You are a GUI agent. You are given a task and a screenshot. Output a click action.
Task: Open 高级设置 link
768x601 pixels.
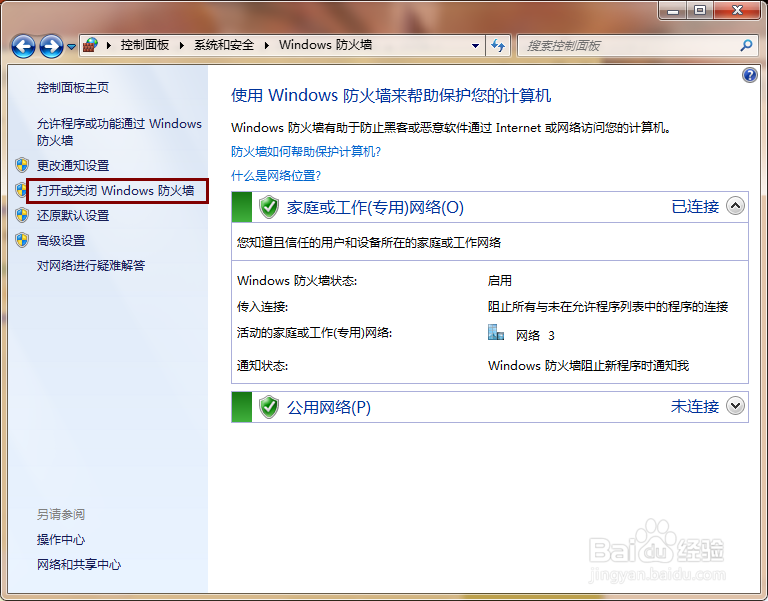coord(61,240)
